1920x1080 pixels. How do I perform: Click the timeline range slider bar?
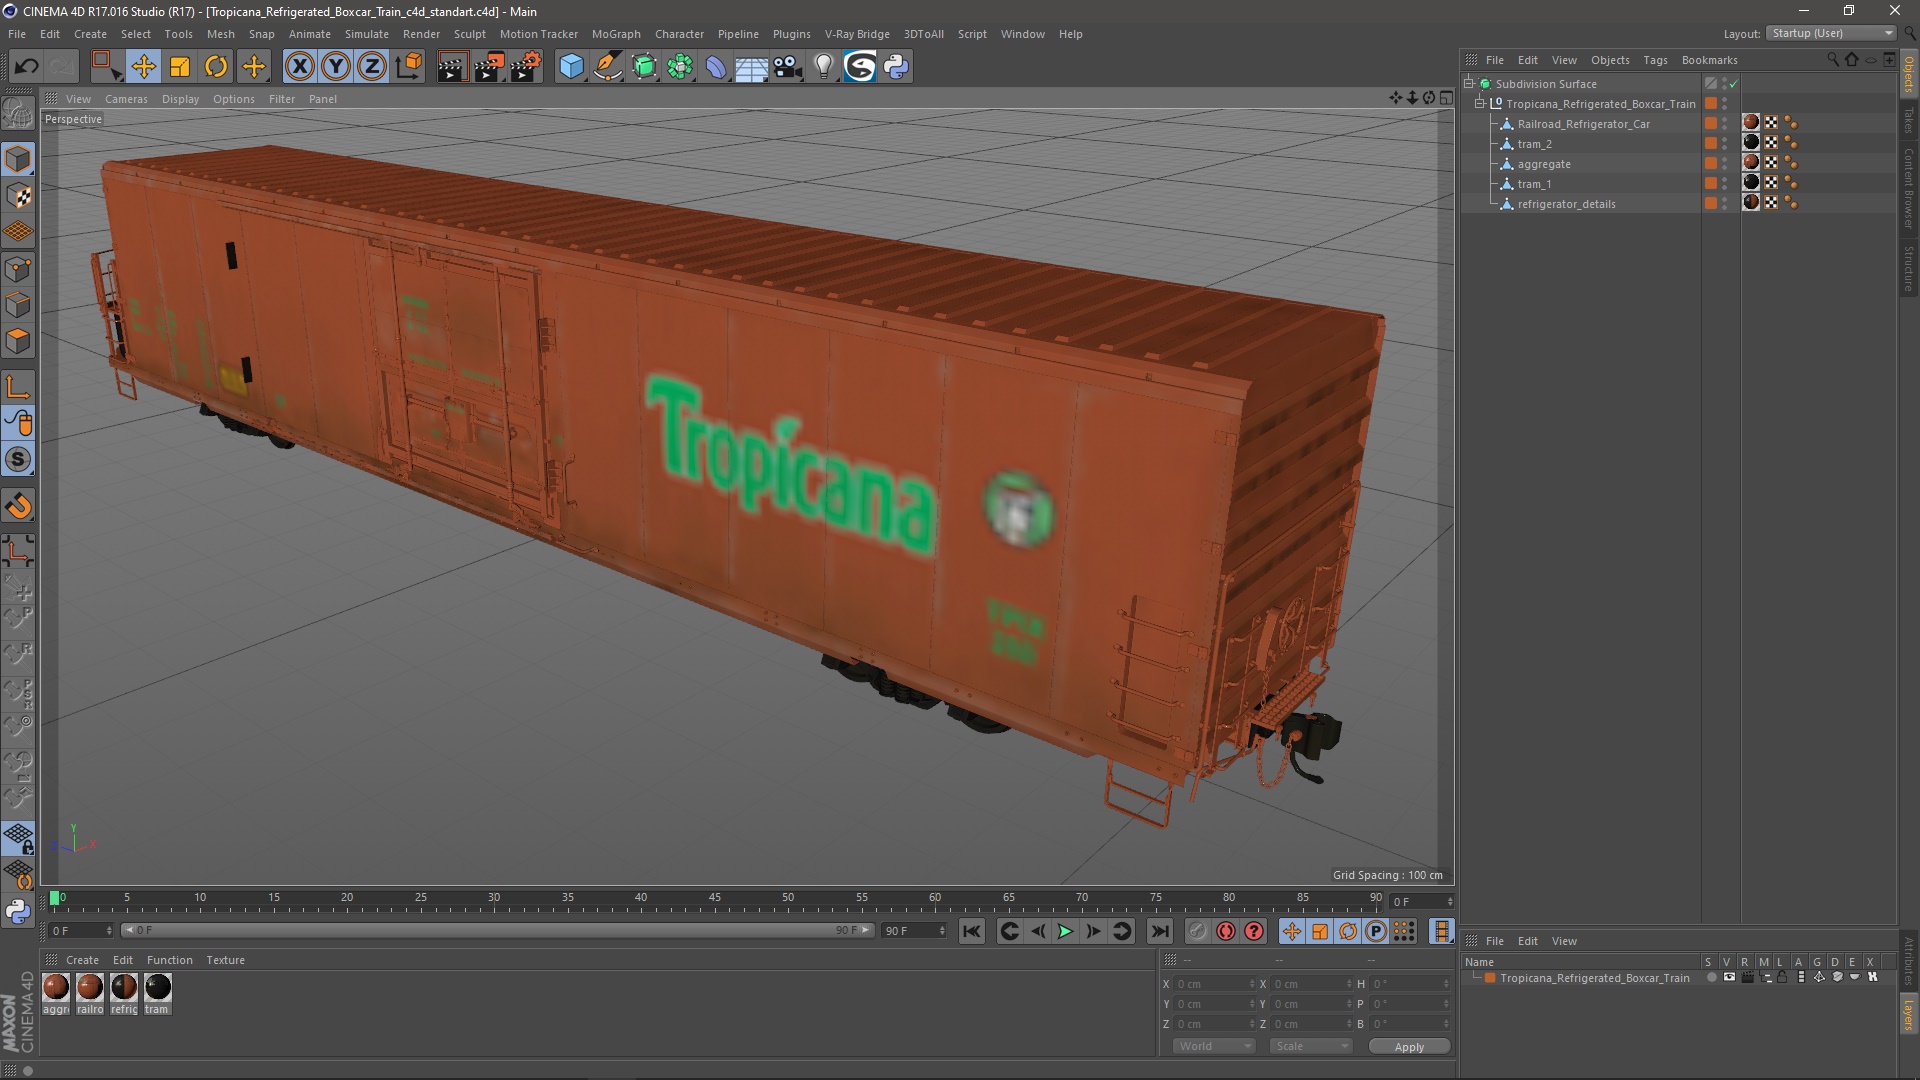click(496, 931)
